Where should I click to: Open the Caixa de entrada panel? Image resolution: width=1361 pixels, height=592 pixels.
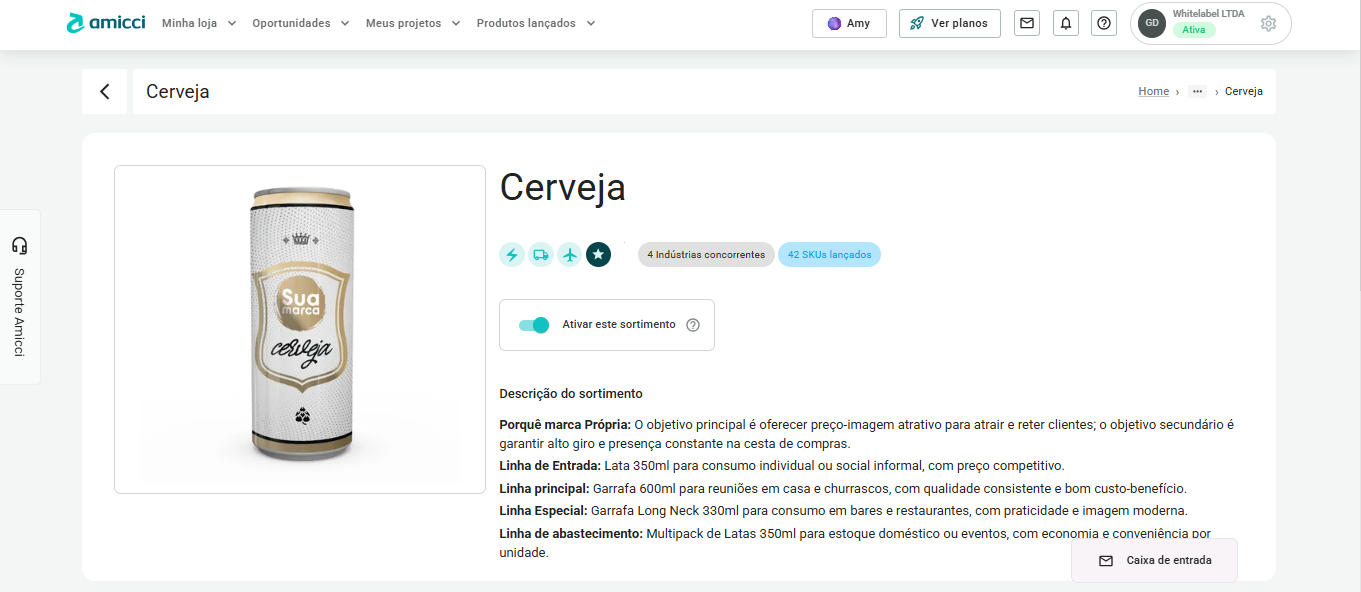pyautogui.click(x=1154, y=560)
